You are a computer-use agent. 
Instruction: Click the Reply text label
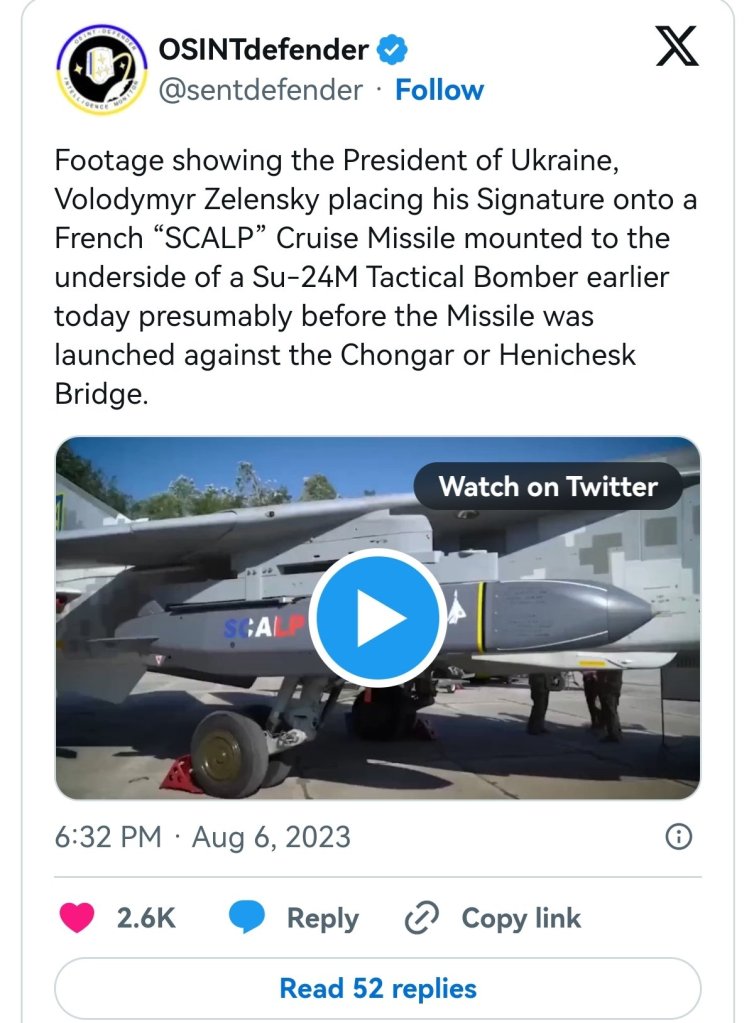(323, 918)
